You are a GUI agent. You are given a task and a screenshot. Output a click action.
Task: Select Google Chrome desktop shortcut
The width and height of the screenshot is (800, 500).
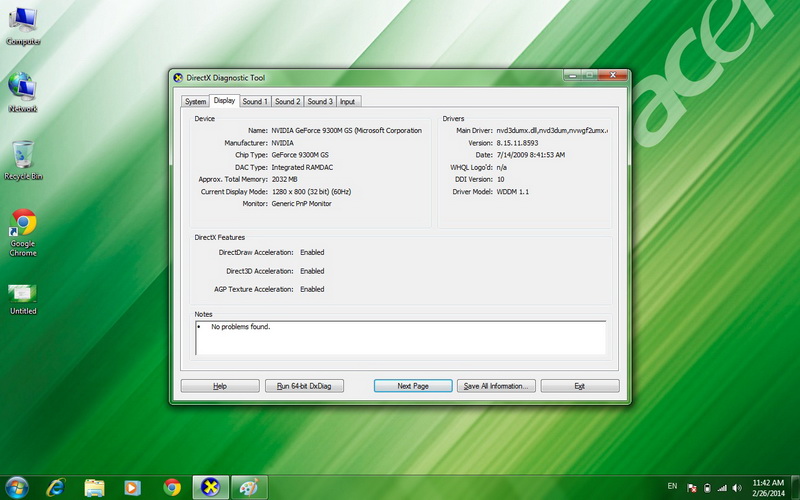tap(23, 233)
